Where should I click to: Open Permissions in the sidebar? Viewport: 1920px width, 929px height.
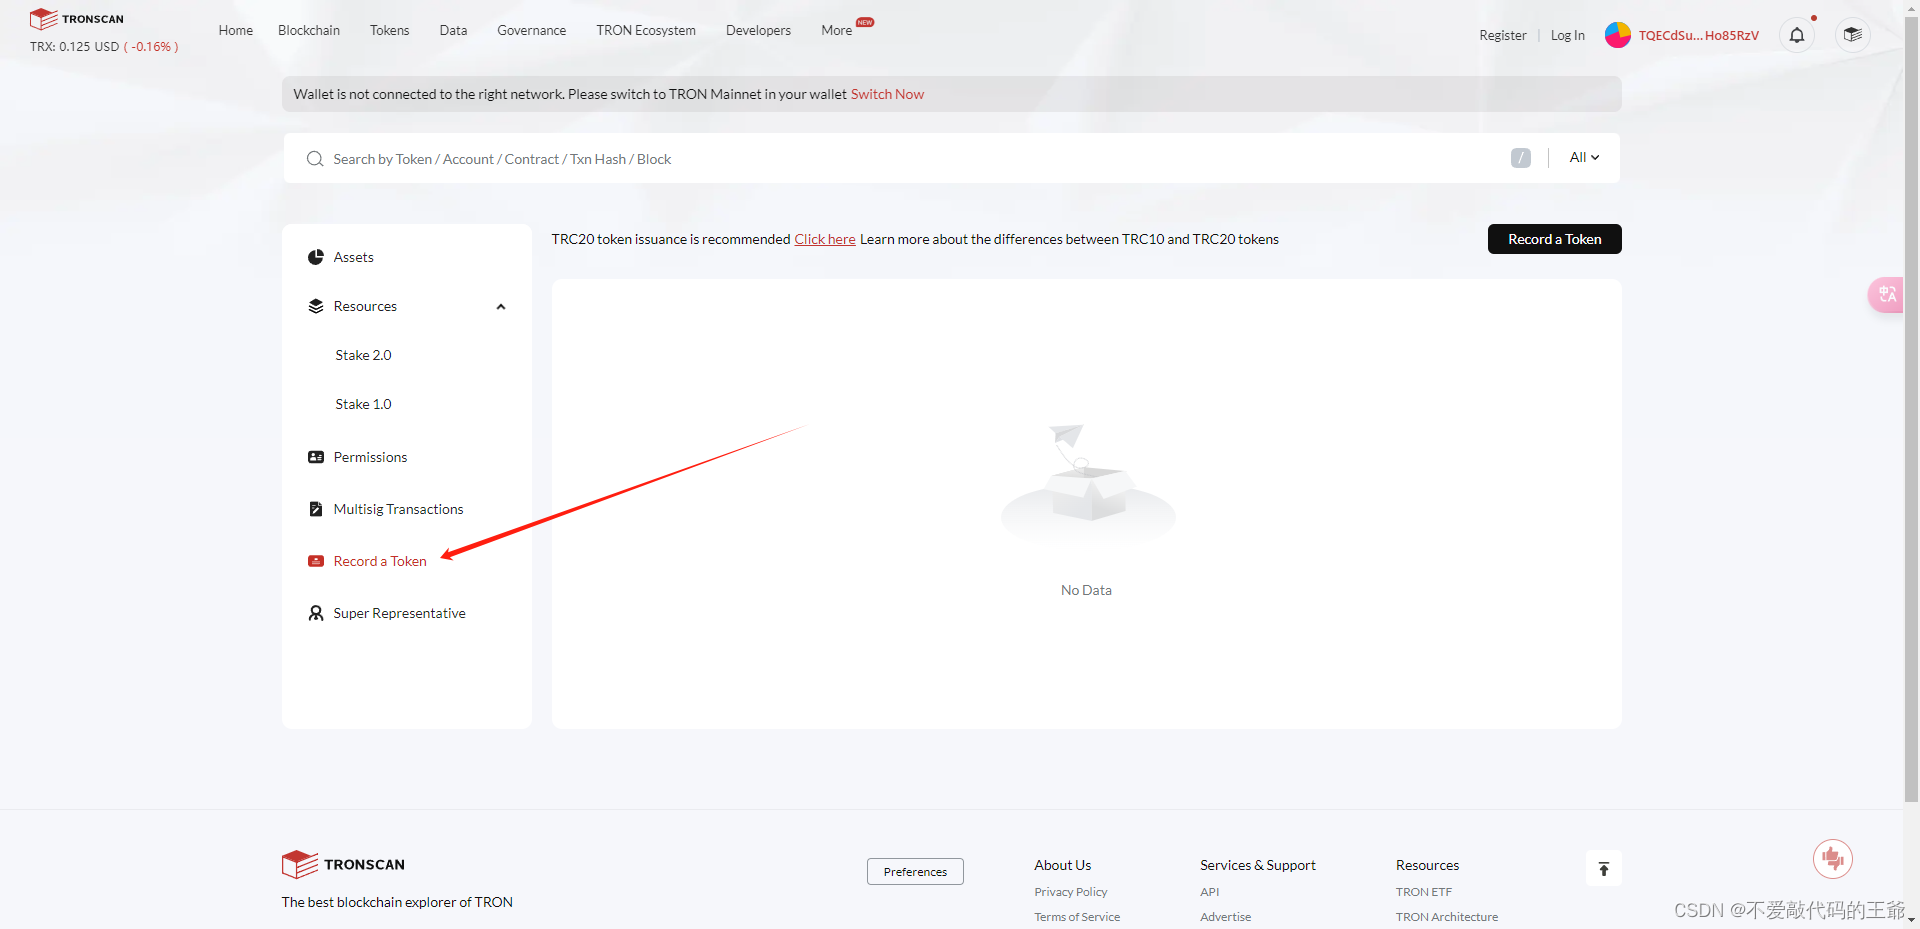point(370,457)
